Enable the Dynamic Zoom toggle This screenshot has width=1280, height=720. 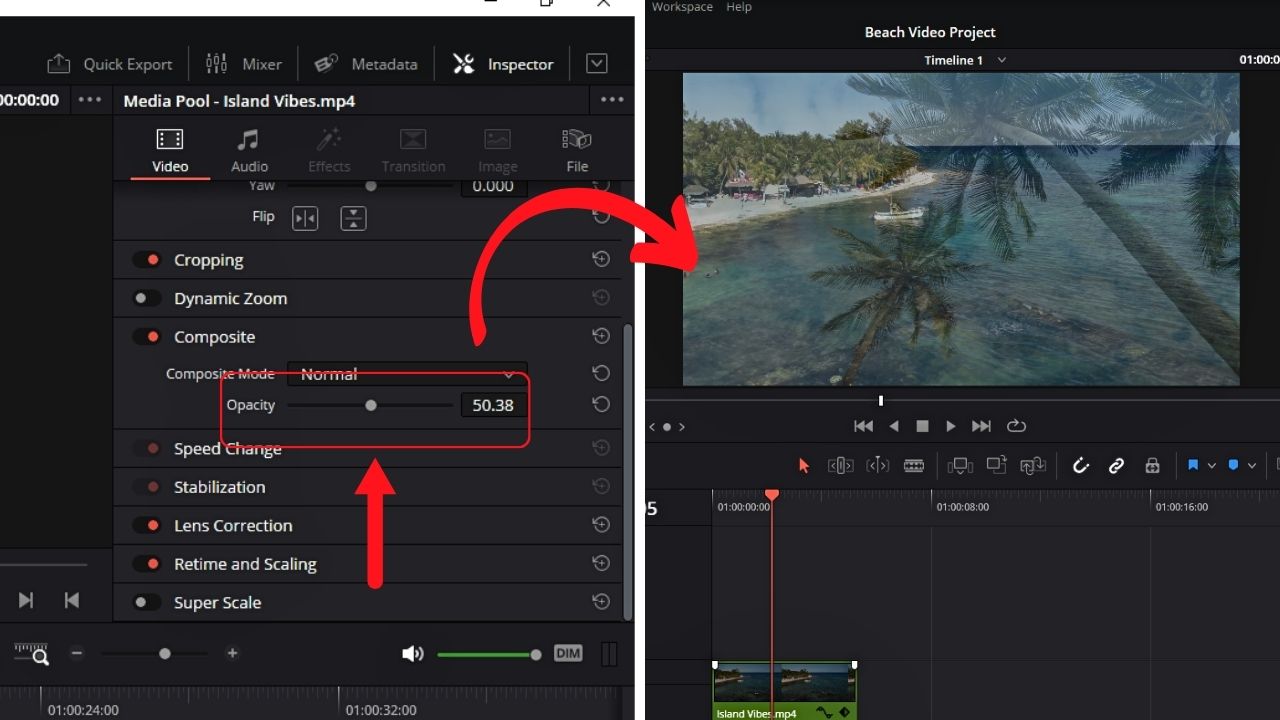click(x=146, y=297)
